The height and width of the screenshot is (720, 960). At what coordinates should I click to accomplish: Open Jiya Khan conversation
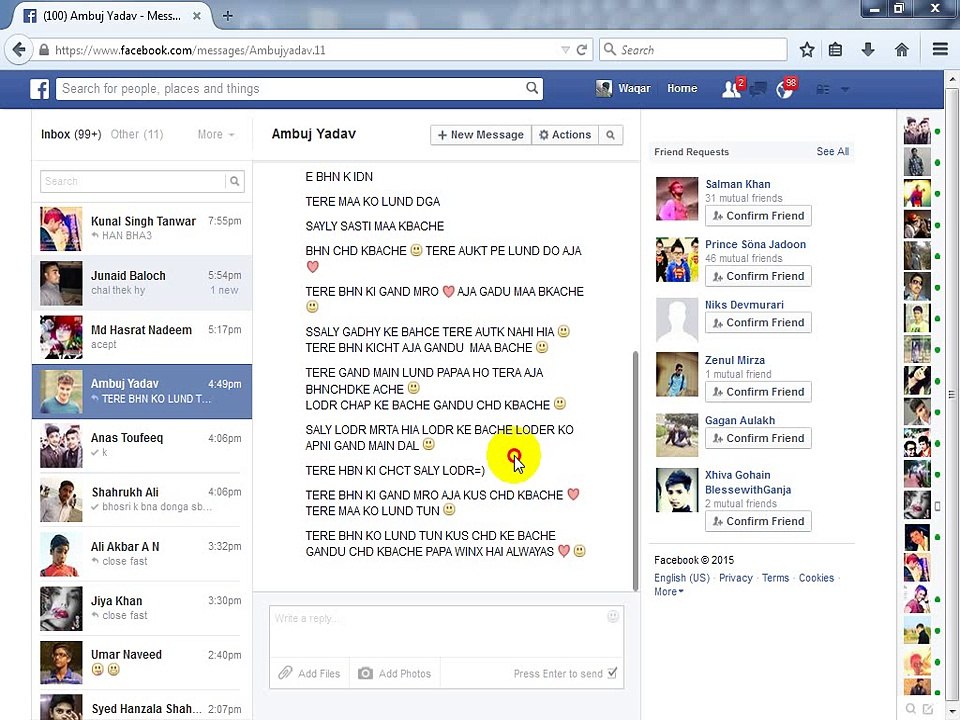142,608
